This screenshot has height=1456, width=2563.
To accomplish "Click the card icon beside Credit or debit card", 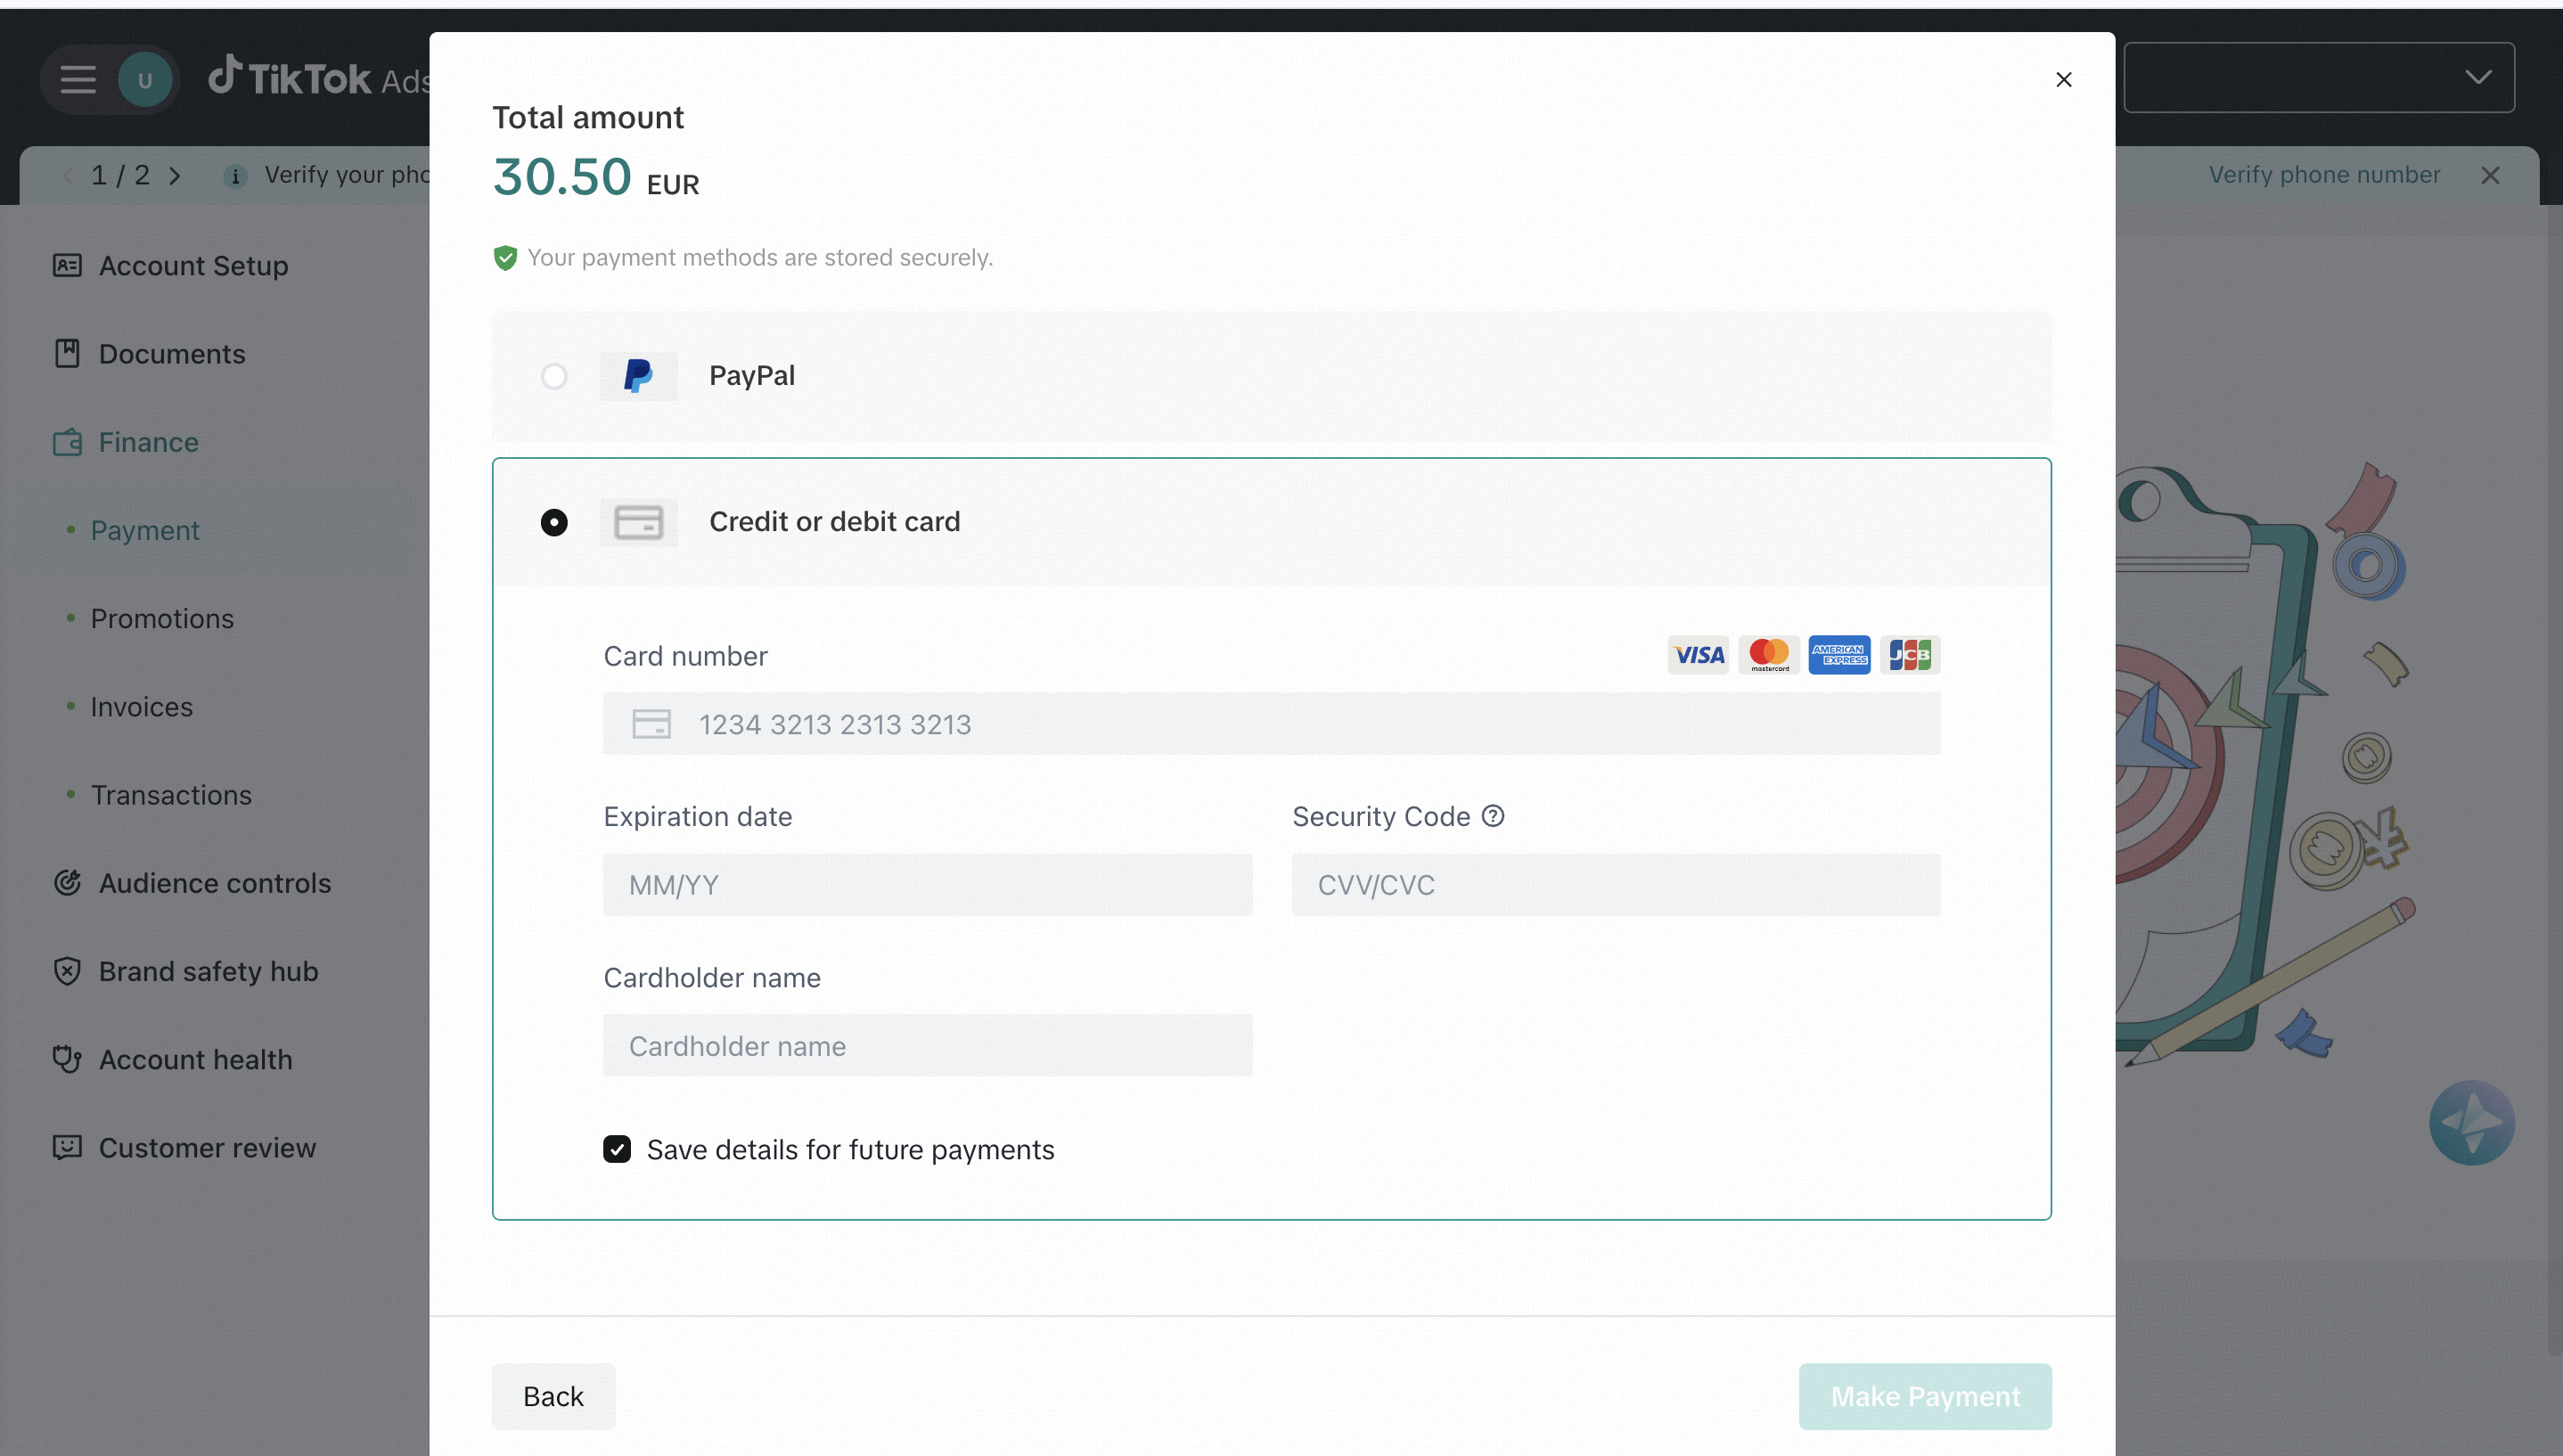I will [x=638, y=522].
